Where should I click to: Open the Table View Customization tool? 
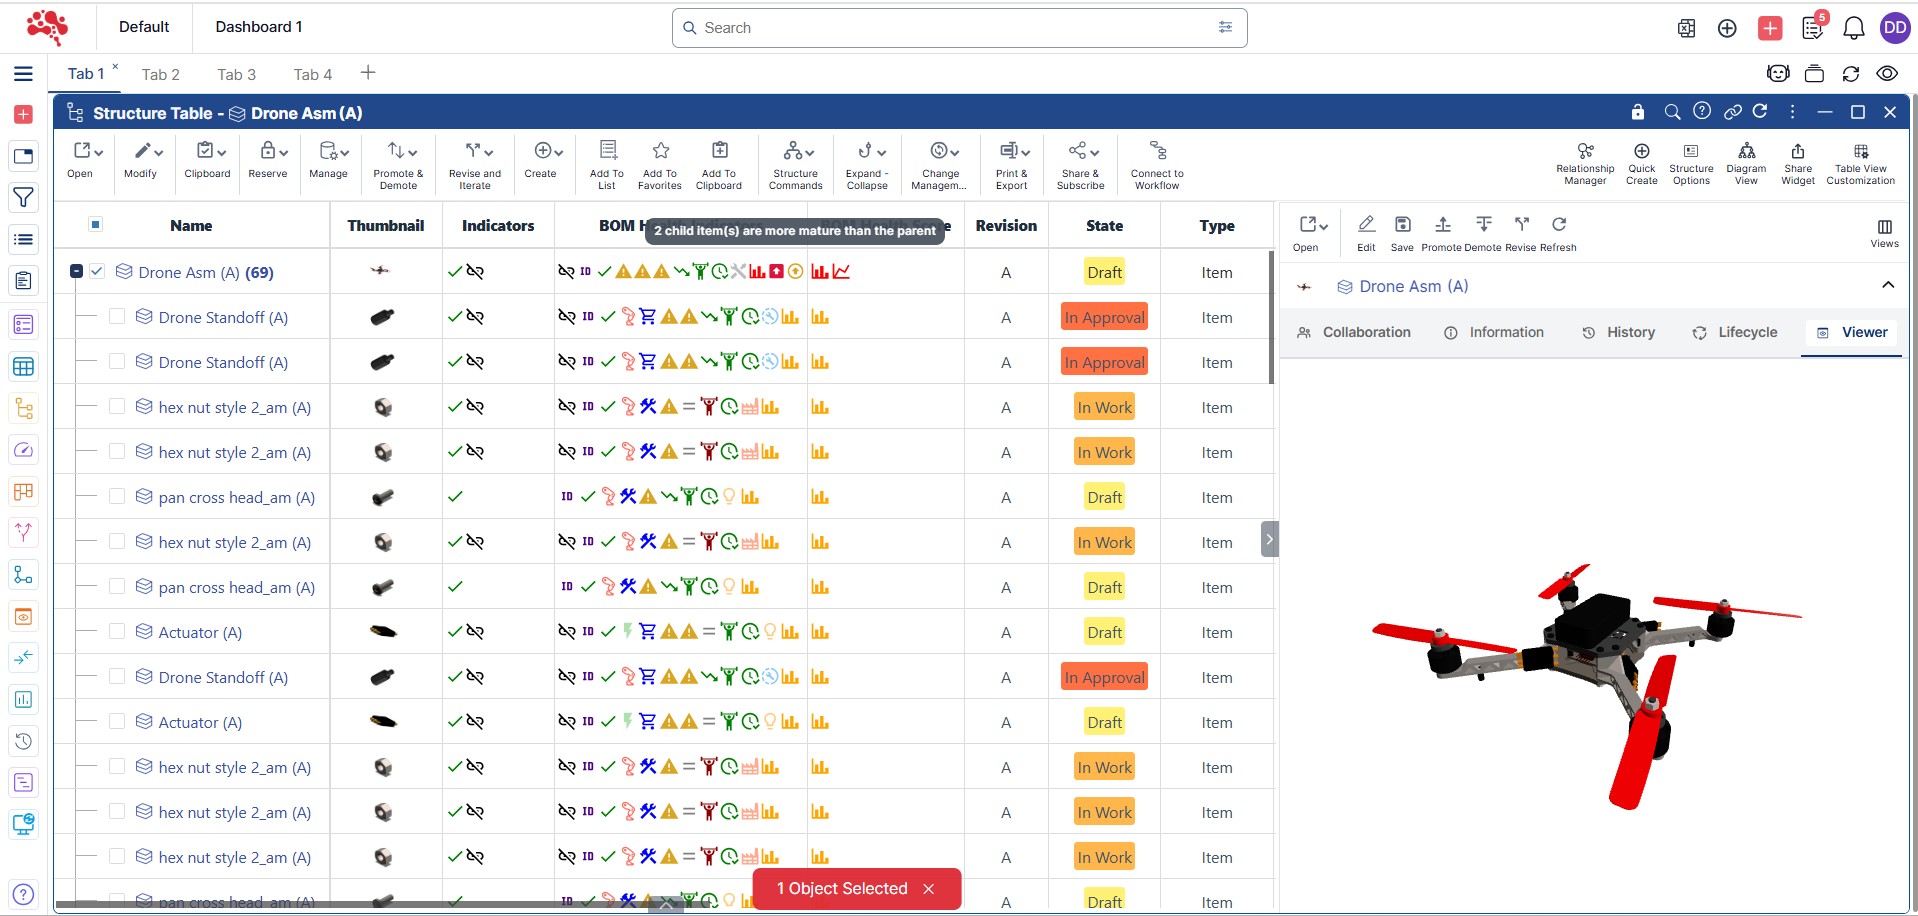(x=1860, y=152)
